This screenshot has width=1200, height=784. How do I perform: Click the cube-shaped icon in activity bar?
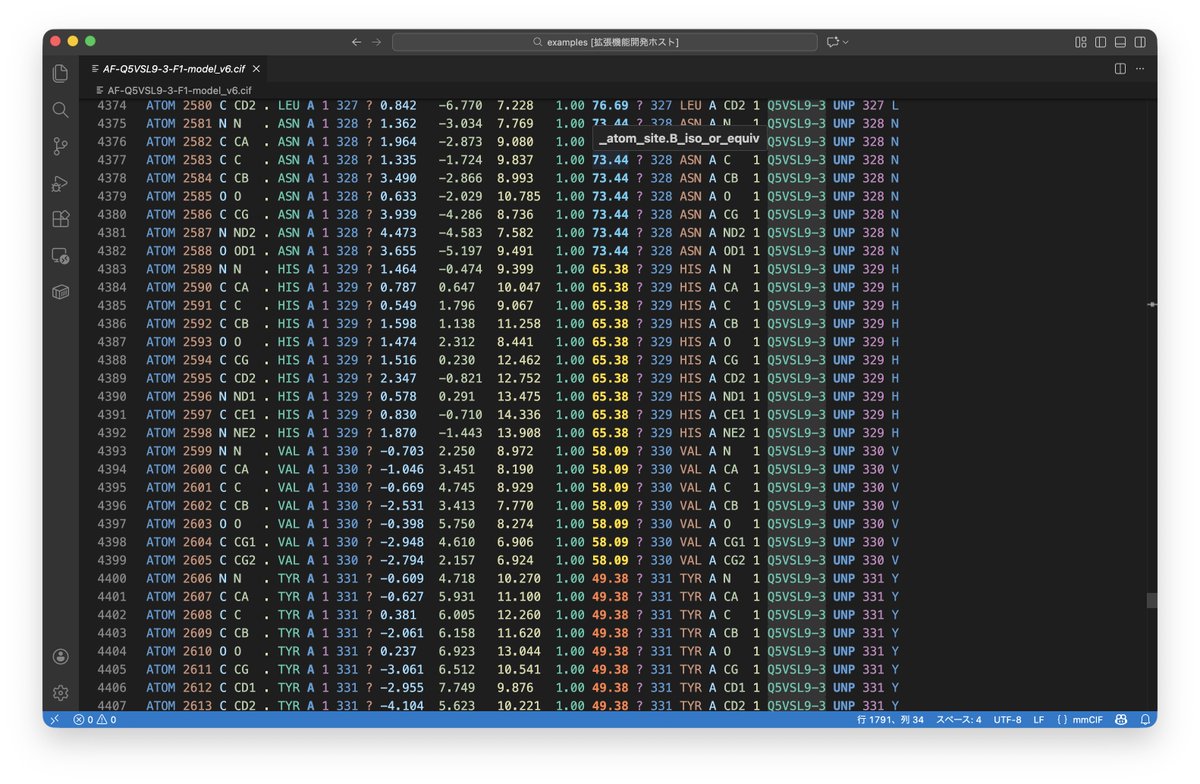[60, 292]
